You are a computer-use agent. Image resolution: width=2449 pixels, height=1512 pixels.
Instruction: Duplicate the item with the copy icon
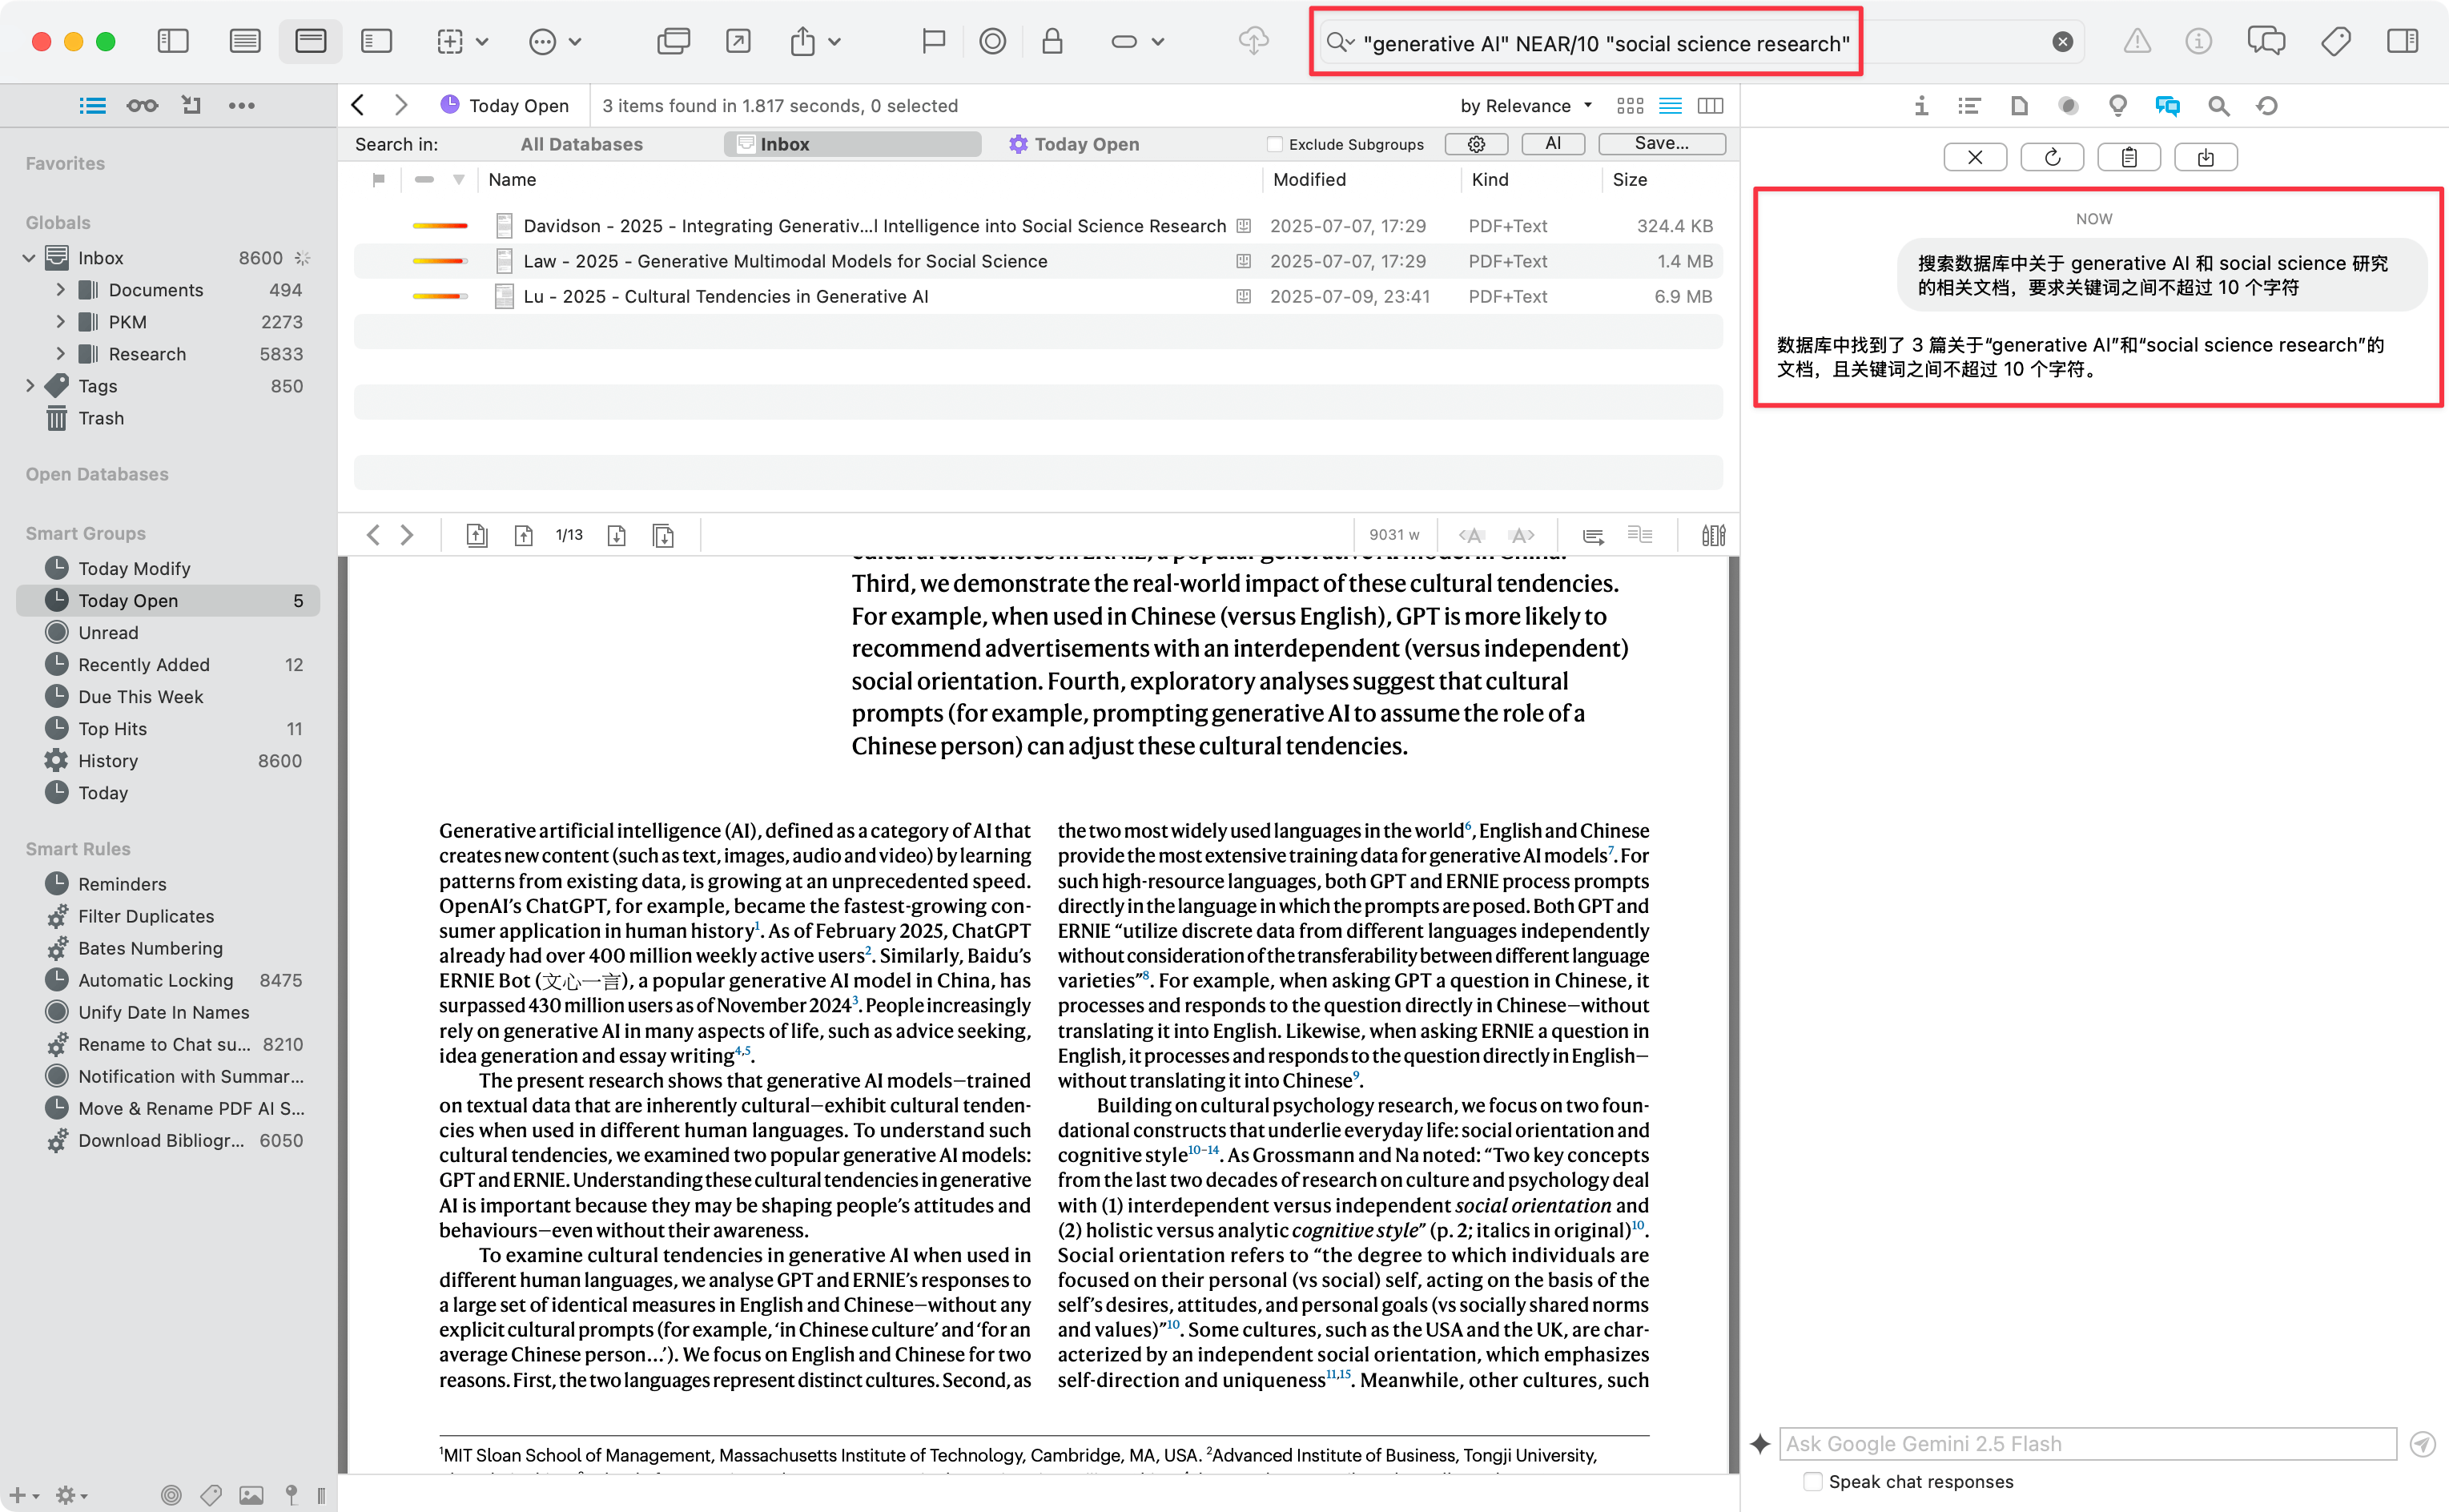coord(674,41)
